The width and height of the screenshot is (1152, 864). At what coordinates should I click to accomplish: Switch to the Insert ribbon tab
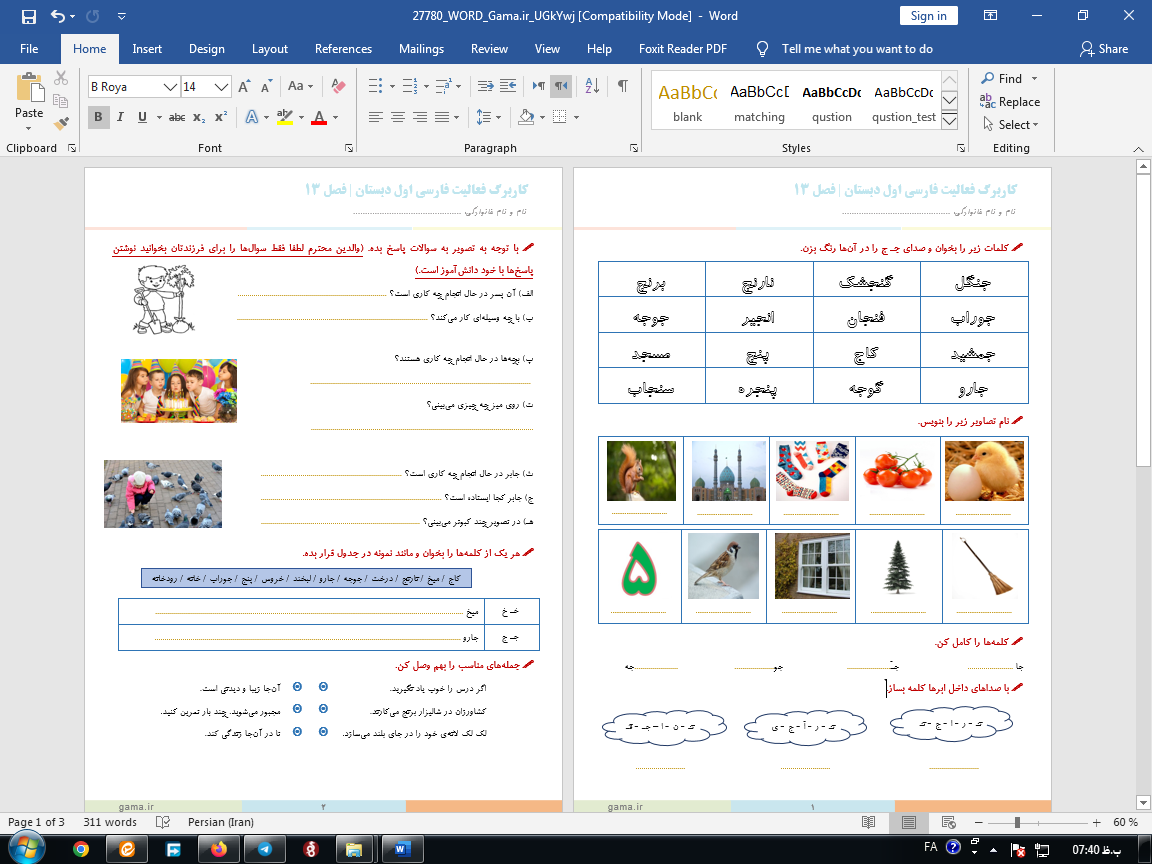[x=147, y=48]
